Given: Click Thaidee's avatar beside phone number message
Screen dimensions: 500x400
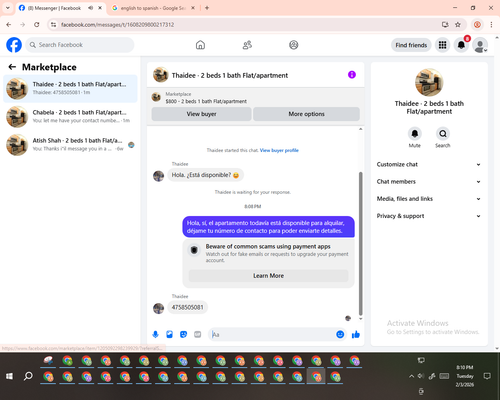Looking at the screenshot, I should pyautogui.click(x=158, y=308).
